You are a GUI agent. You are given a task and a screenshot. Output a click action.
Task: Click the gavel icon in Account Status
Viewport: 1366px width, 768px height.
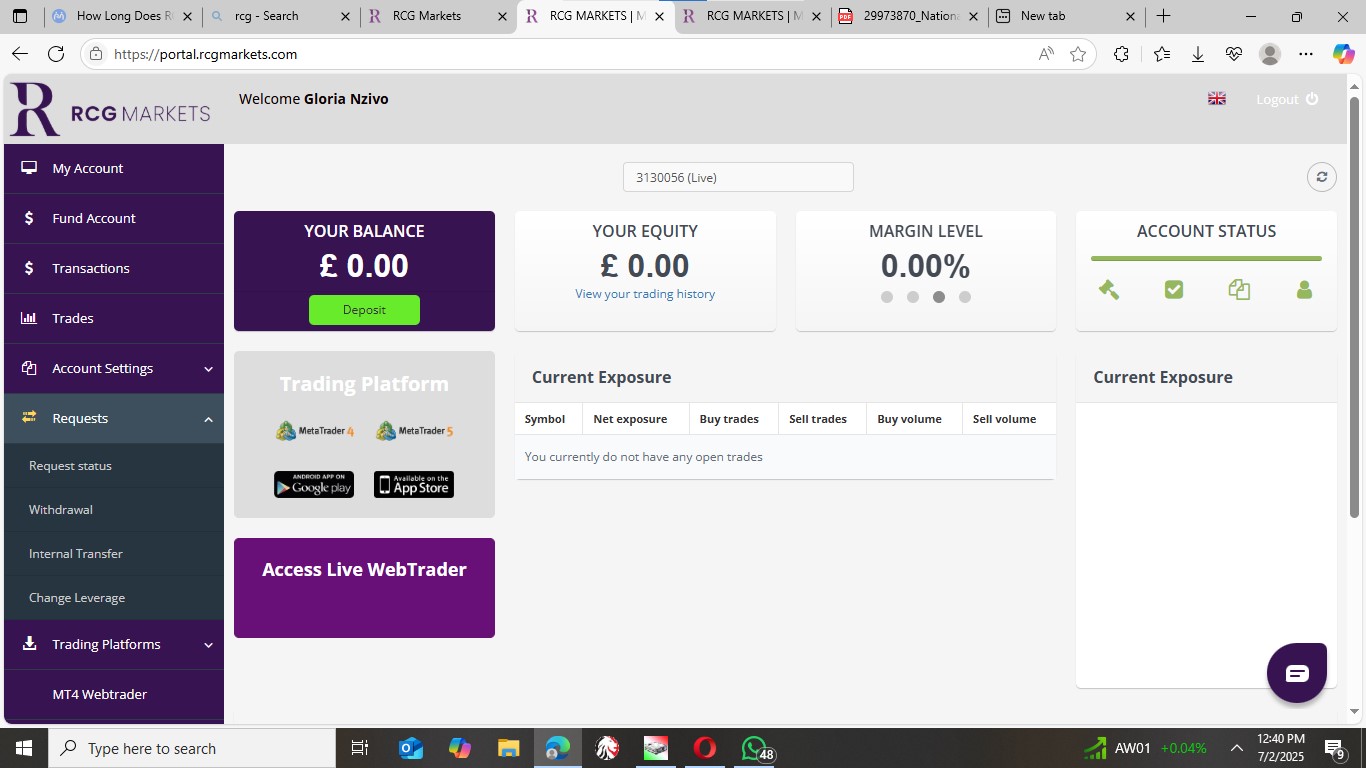1108,290
